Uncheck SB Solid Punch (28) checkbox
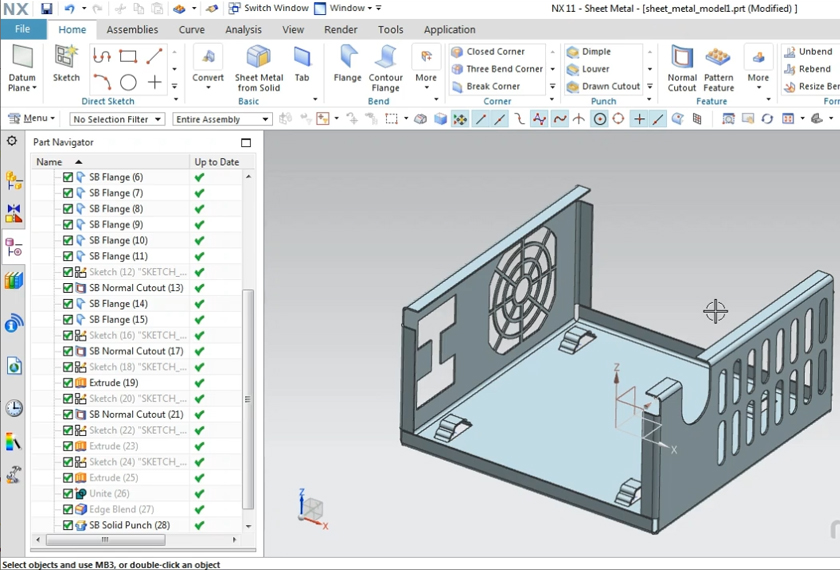Viewport: 840px width, 570px height. [68, 525]
